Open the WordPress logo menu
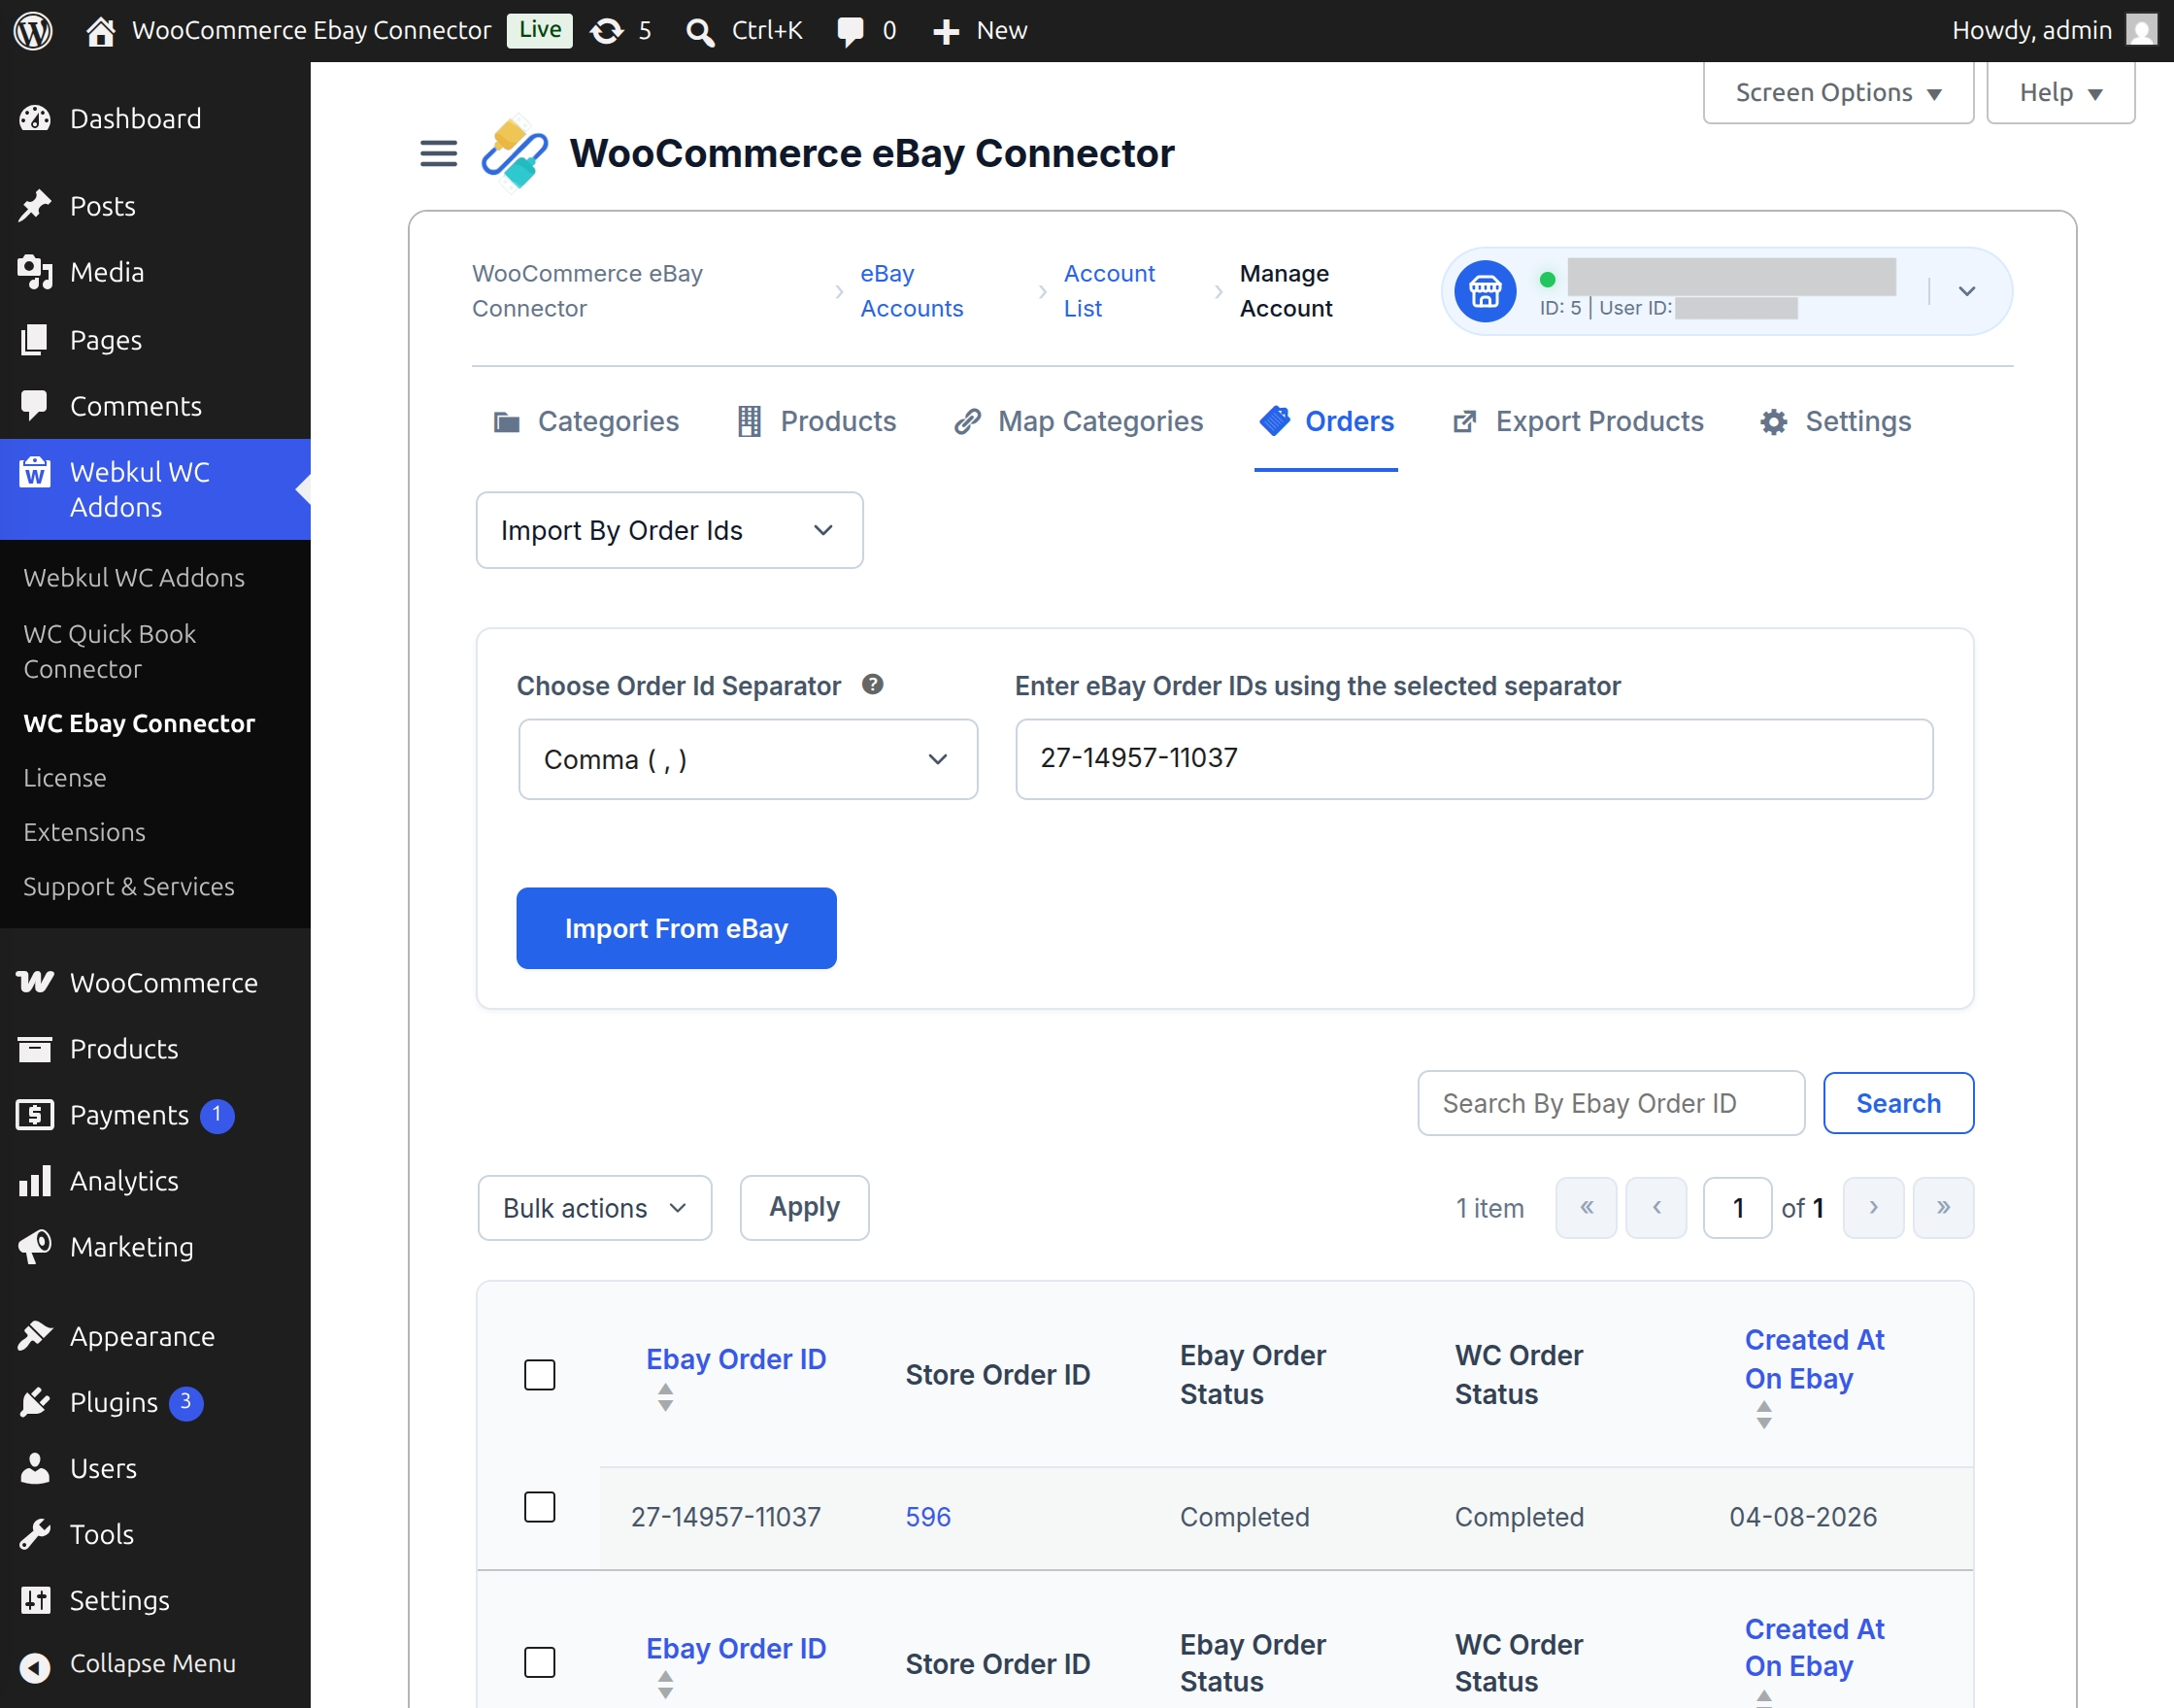The image size is (2174, 1708). [33, 30]
